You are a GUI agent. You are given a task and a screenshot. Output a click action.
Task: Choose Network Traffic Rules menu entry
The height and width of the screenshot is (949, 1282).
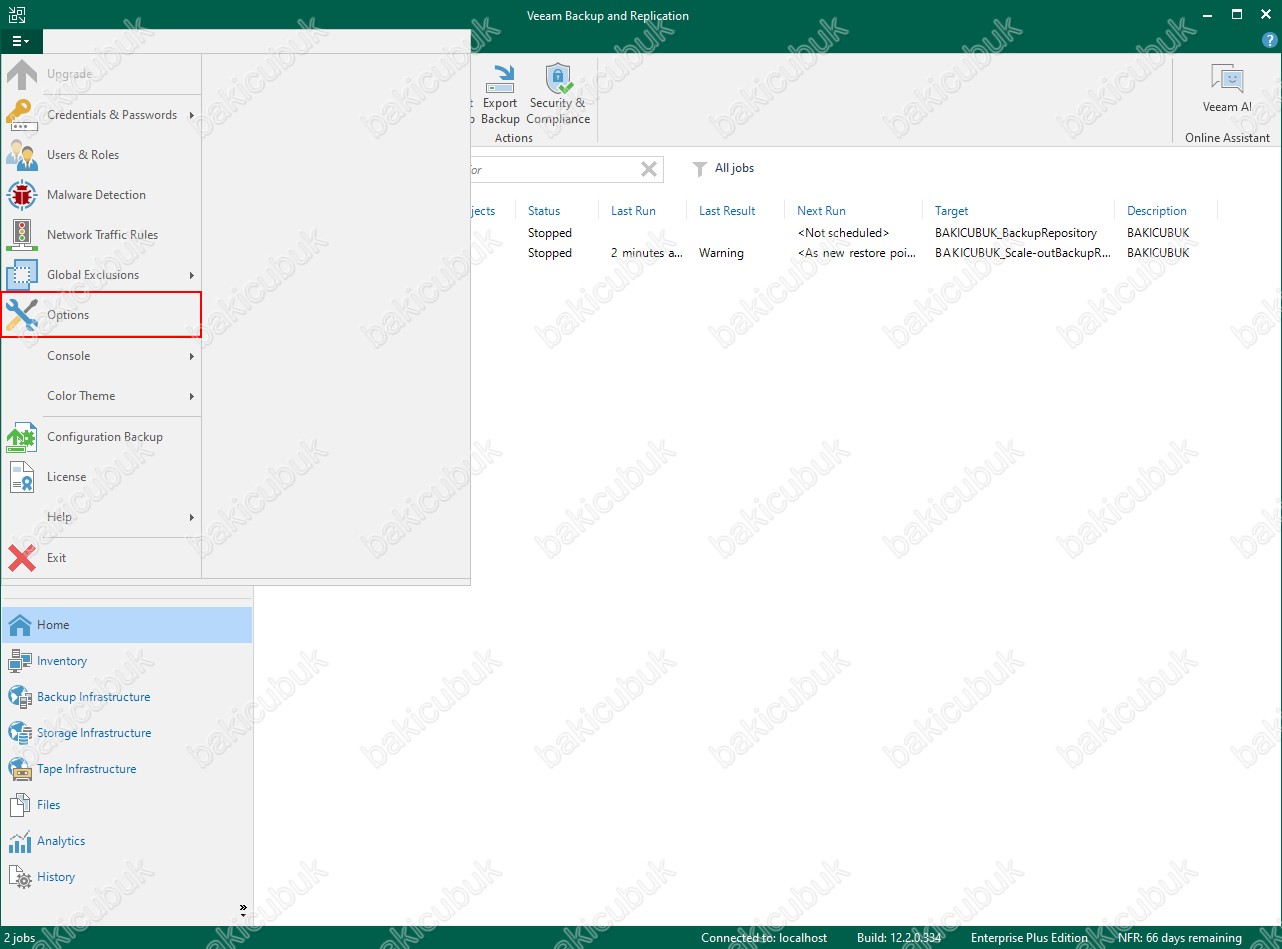101,235
